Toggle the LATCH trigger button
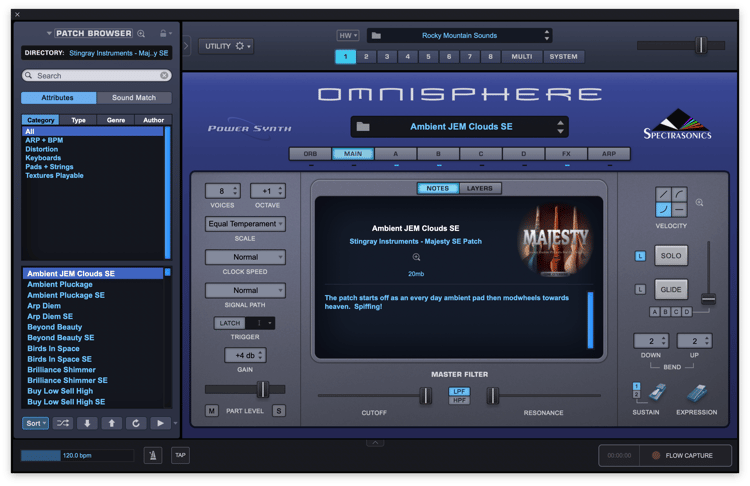The image size is (750, 486). click(x=230, y=323)
